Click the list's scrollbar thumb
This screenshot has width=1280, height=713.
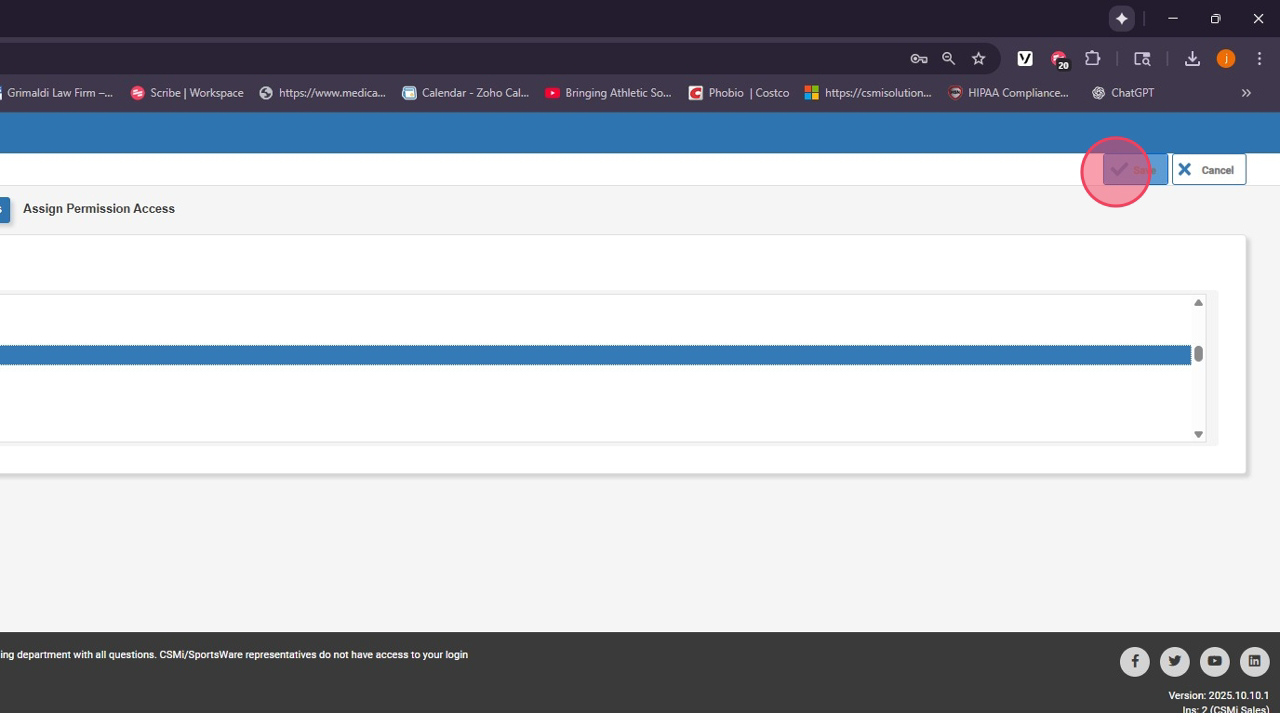point(1198,354)
